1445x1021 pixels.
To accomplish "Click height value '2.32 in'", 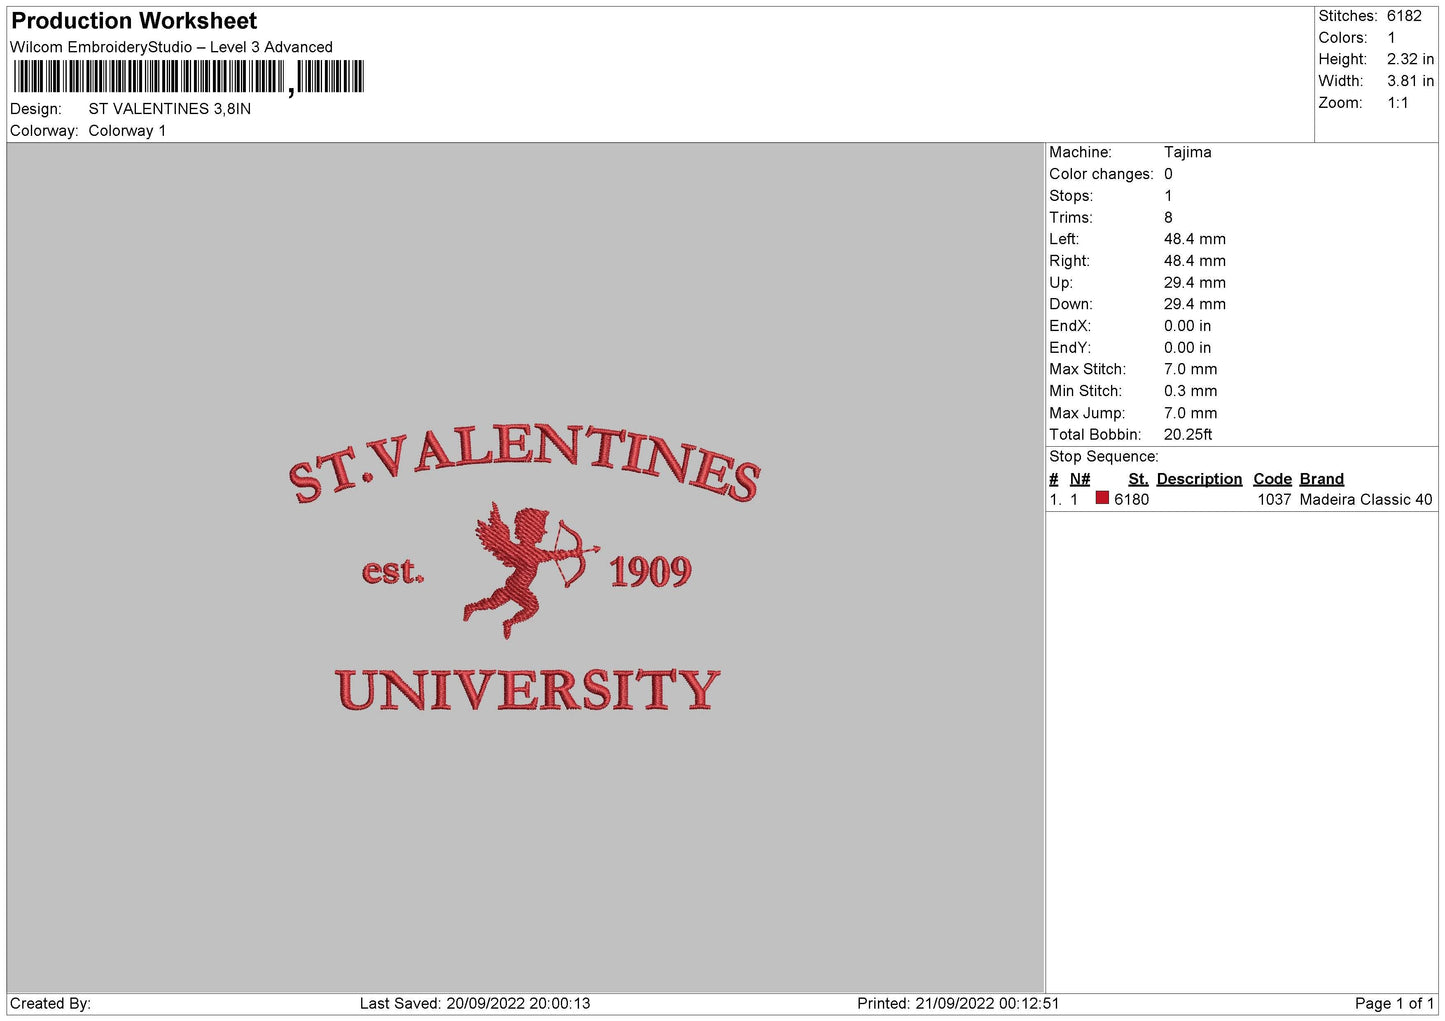I will [x=1410, y=59].
